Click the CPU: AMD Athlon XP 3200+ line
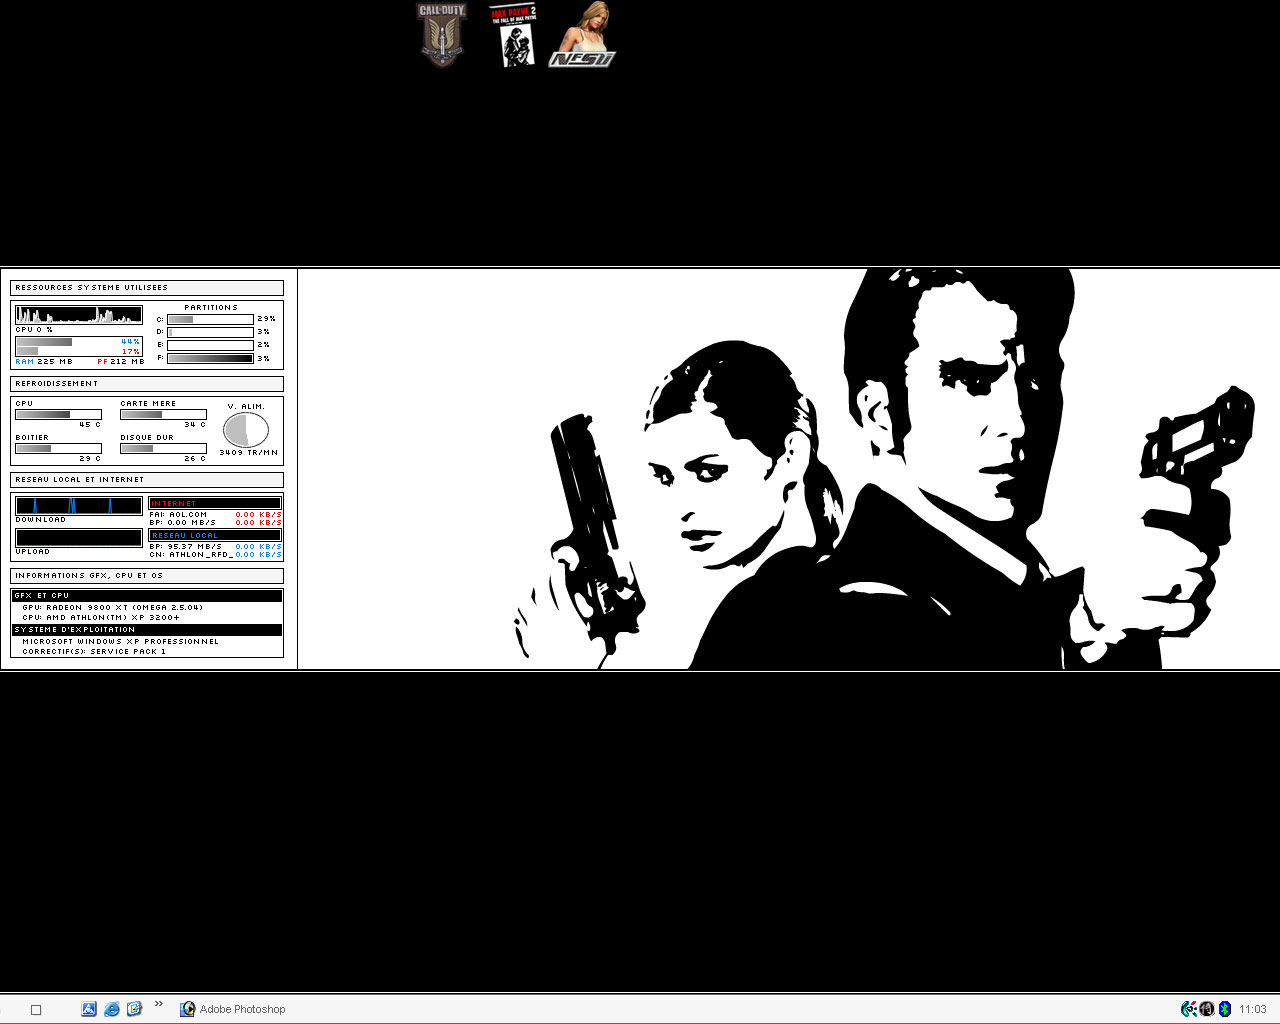Screen dimensions: 1280x1024 [101, 617]
